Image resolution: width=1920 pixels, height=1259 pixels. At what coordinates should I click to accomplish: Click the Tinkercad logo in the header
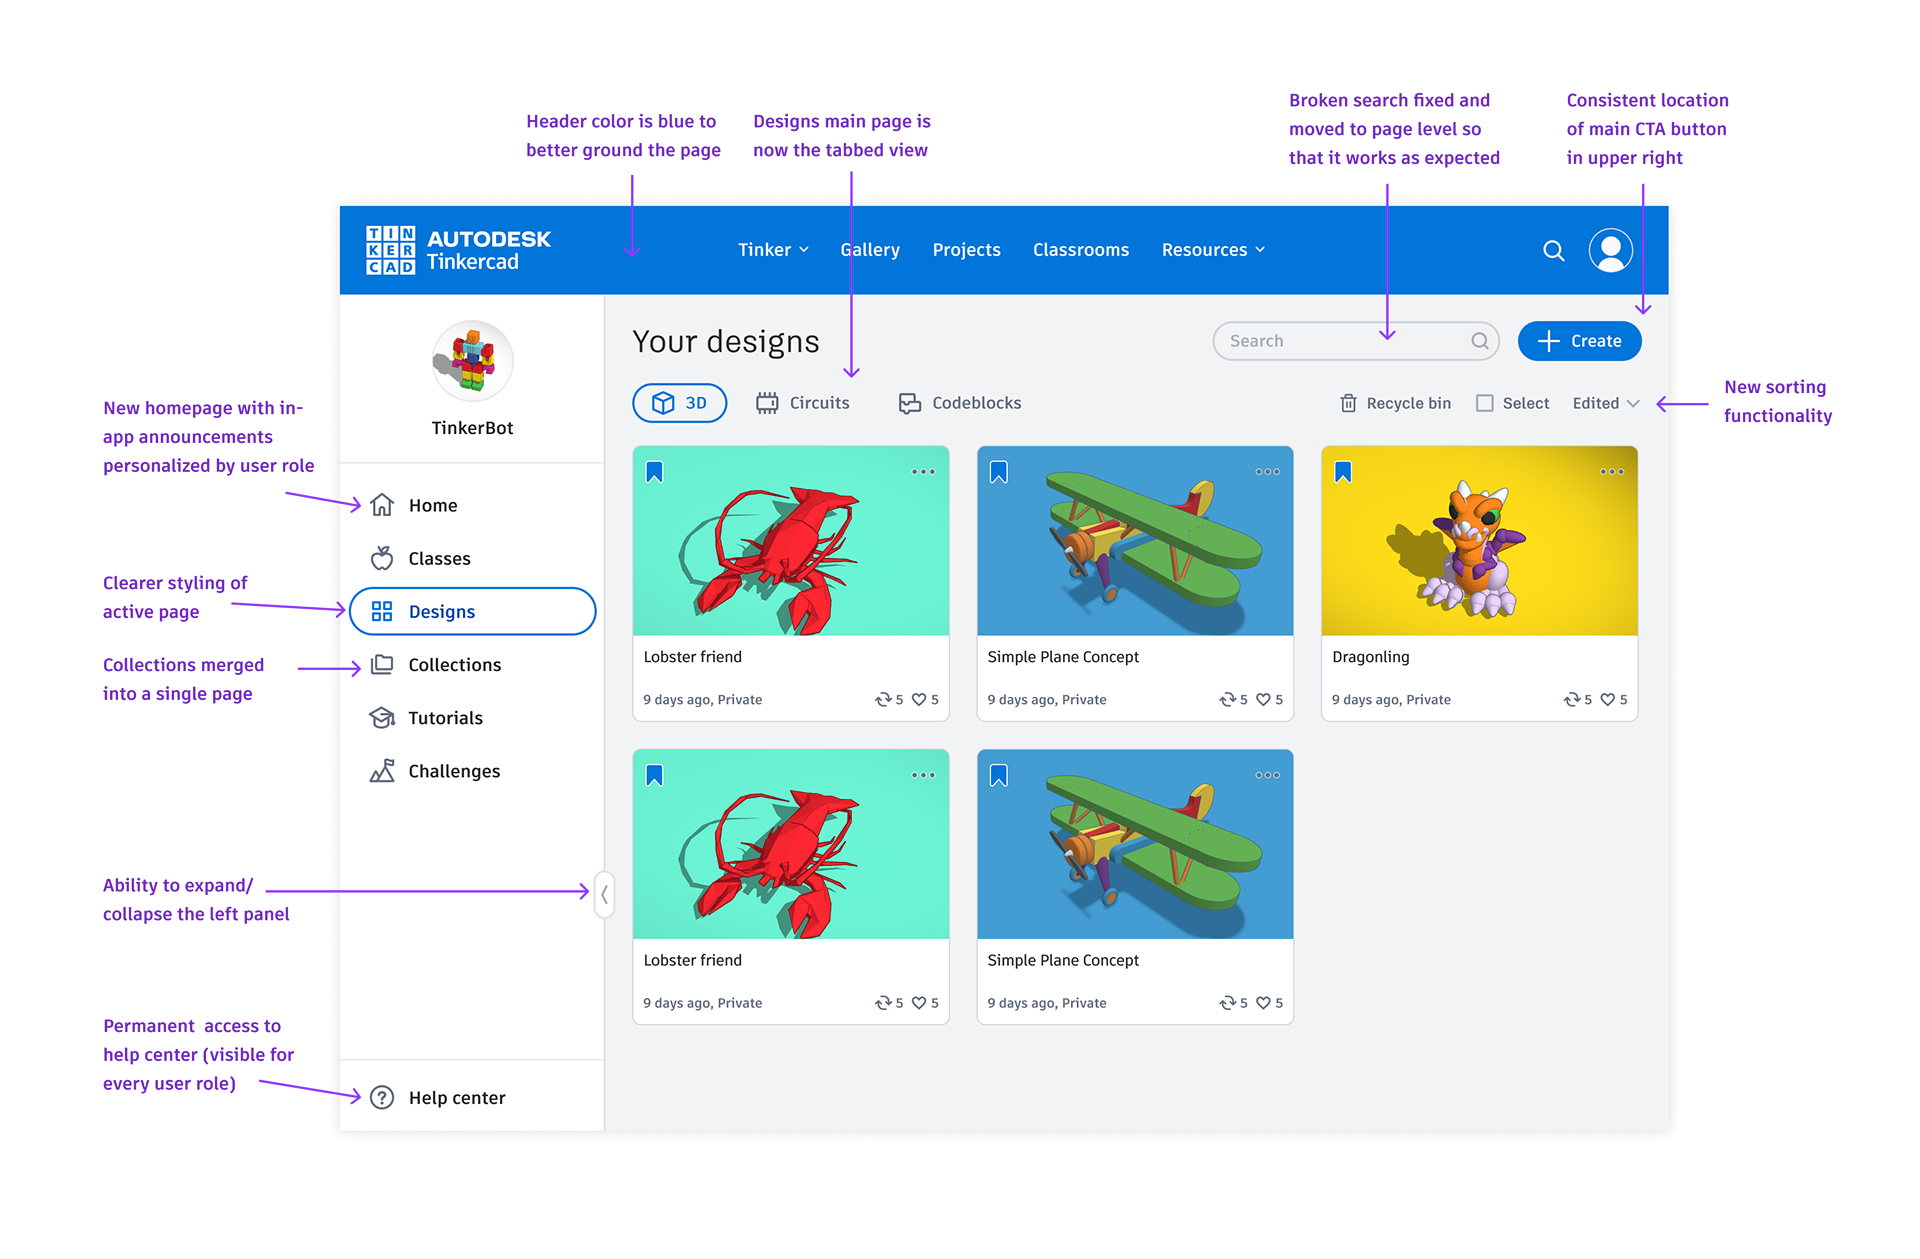[458, 250]
